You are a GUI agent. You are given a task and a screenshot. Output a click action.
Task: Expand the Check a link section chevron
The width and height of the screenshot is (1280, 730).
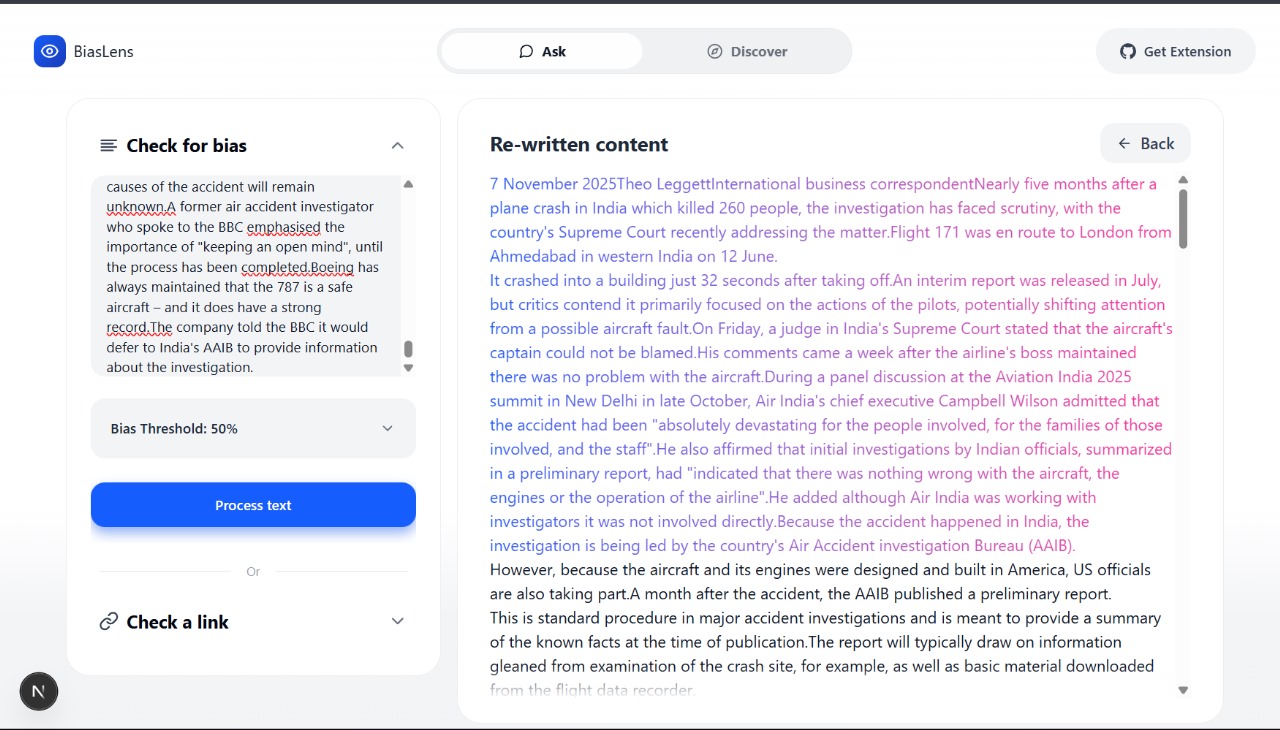[397, 622]
